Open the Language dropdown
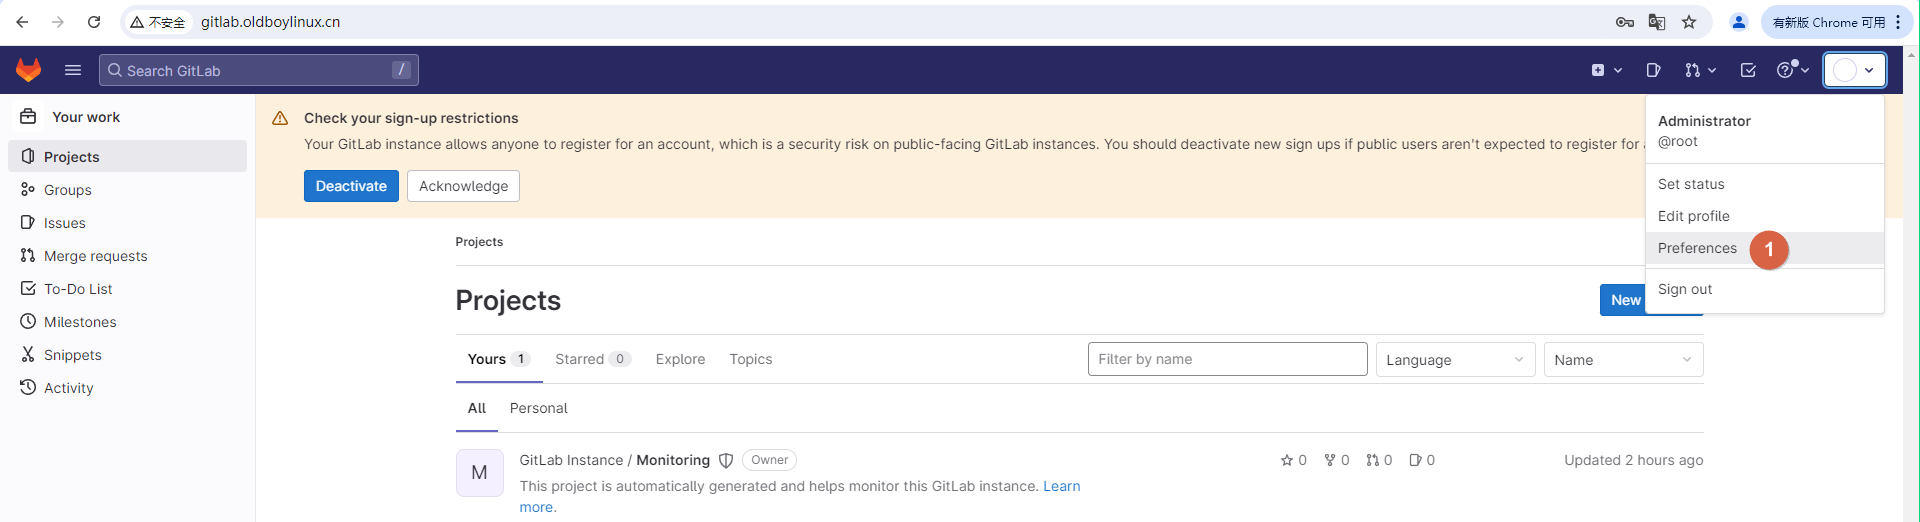Viewport: 1920px width, 522px height. tap(1455, 359)
